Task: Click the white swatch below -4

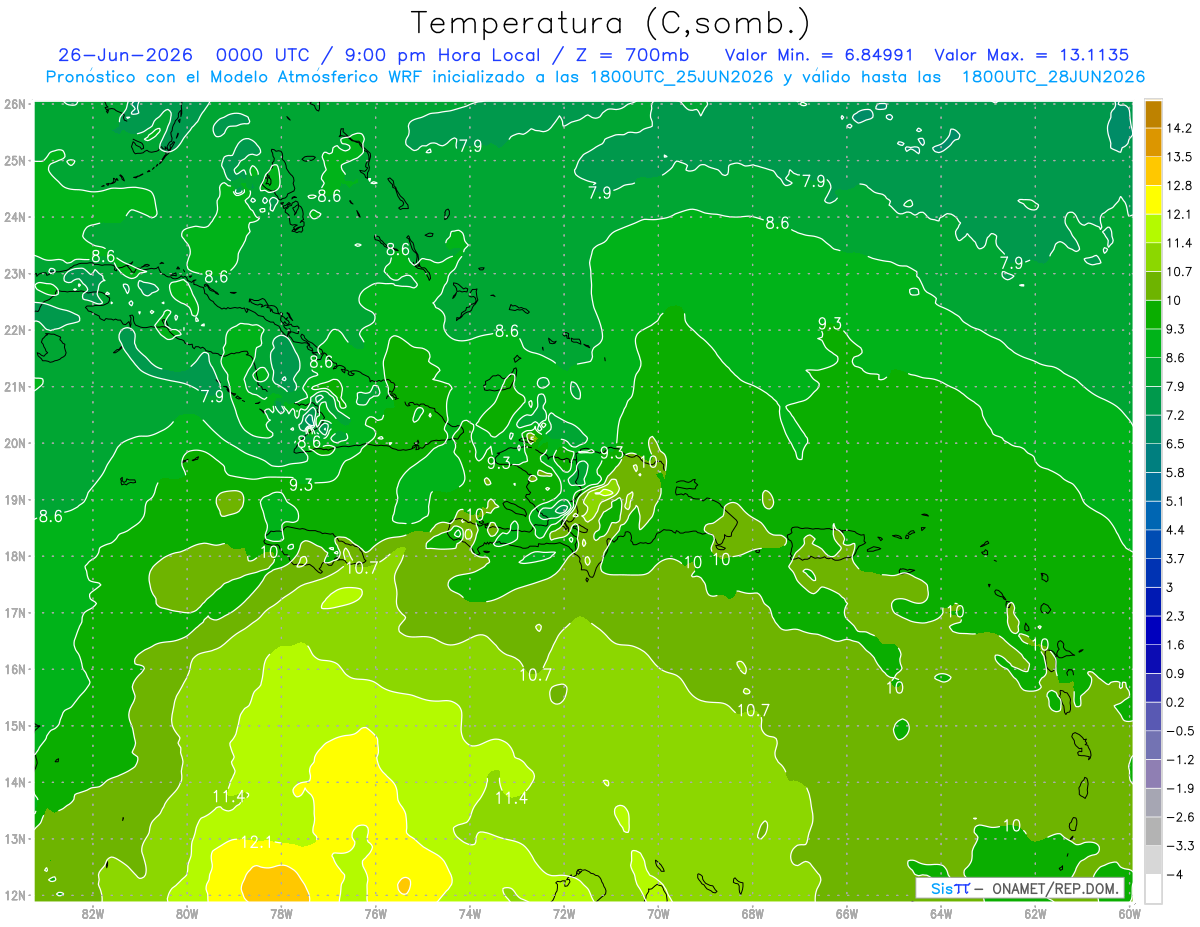Action: tap(1153, 888)
